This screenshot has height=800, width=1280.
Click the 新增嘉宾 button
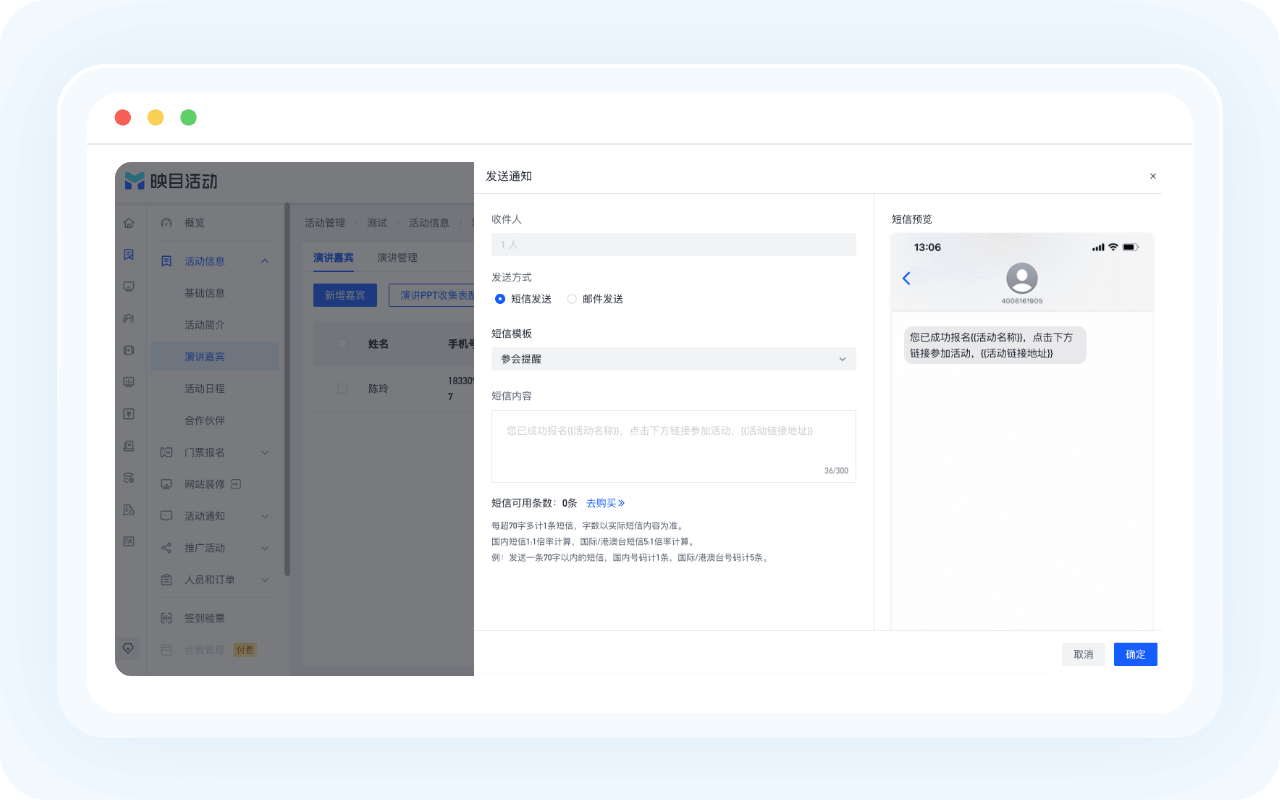pyautogui.click(x=345, y=295)
